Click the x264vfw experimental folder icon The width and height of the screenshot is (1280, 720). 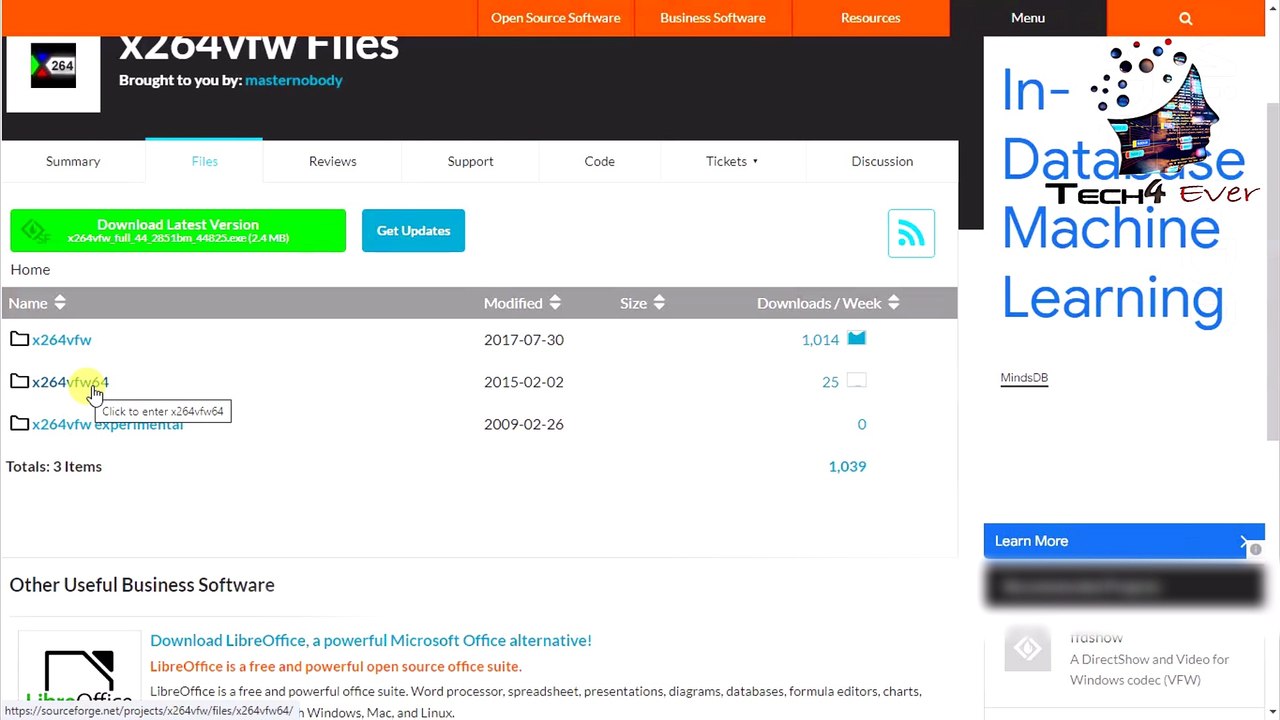tap(20, 424)
